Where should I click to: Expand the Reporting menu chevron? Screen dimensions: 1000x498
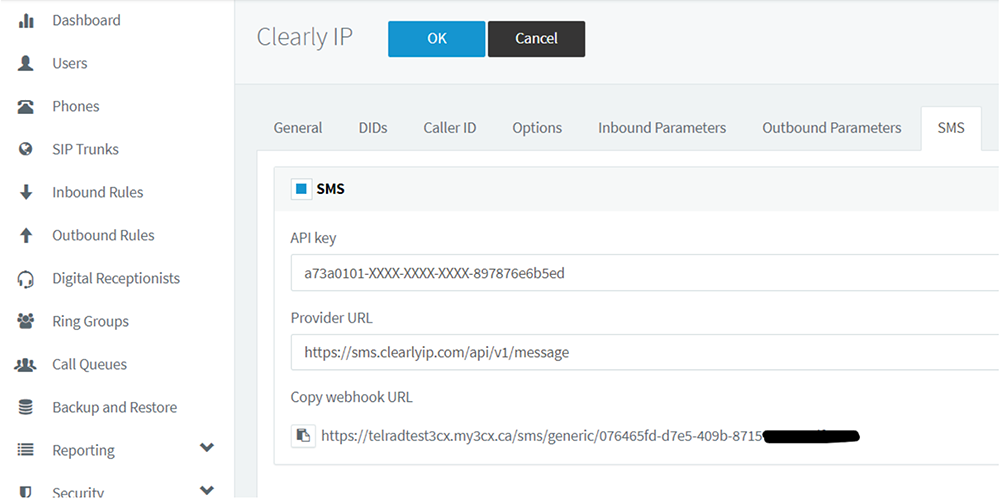(207, 448)
